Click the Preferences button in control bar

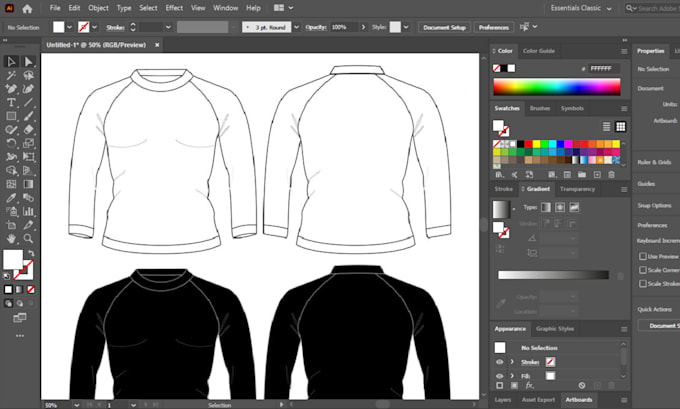494,27
